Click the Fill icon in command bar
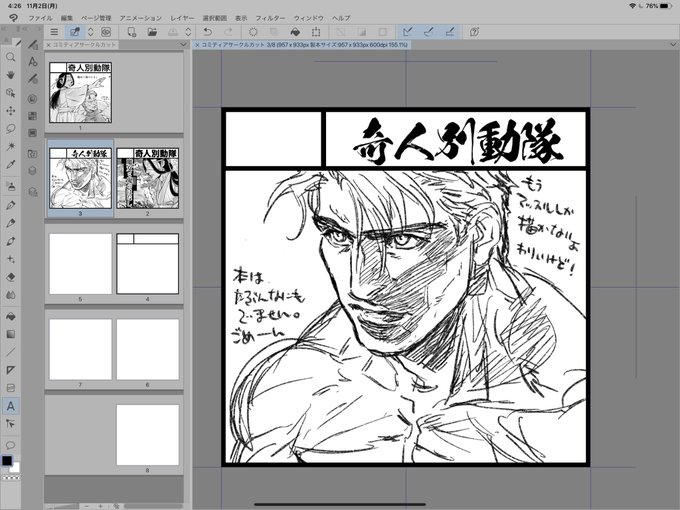 pyautogui.click(x=295, y=32)
